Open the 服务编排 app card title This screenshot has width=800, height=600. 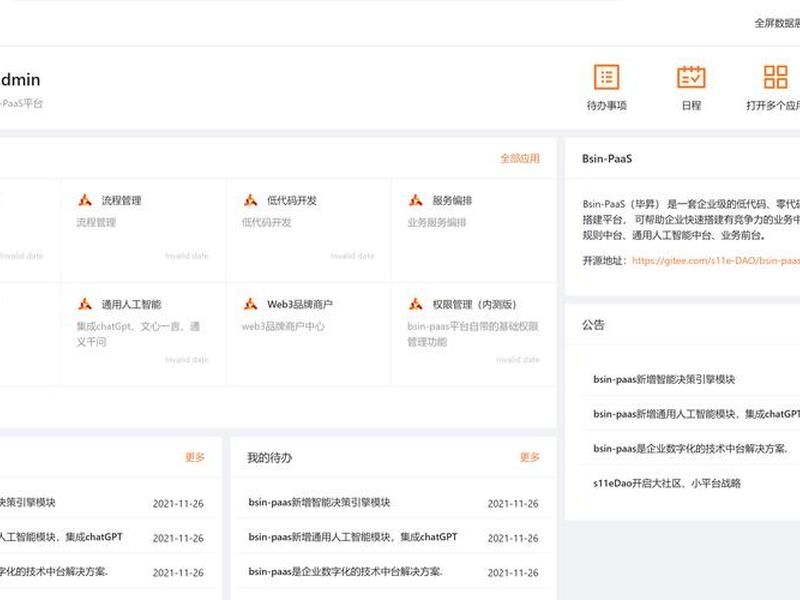pos(452,201)
